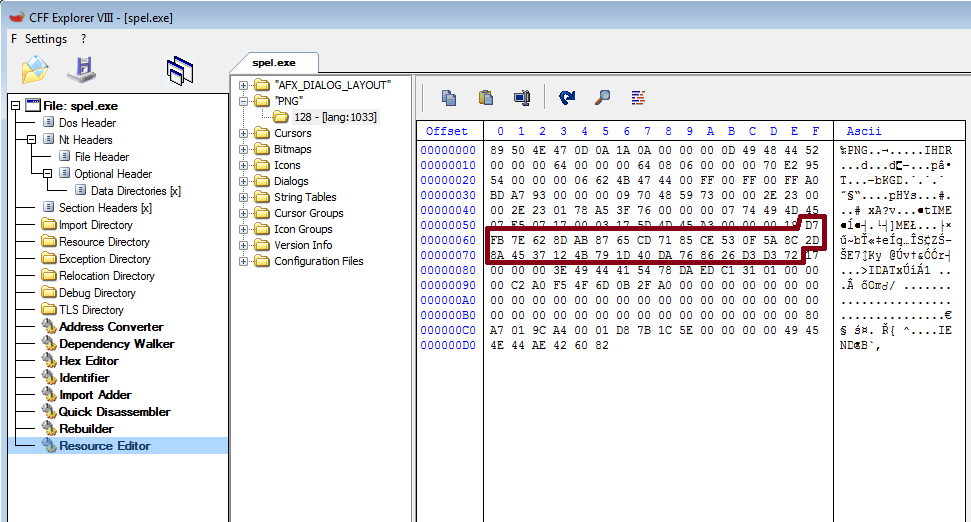Click hex byte 89 at offset 00000000
The image size is (971, 522).
tap(497, 150)
